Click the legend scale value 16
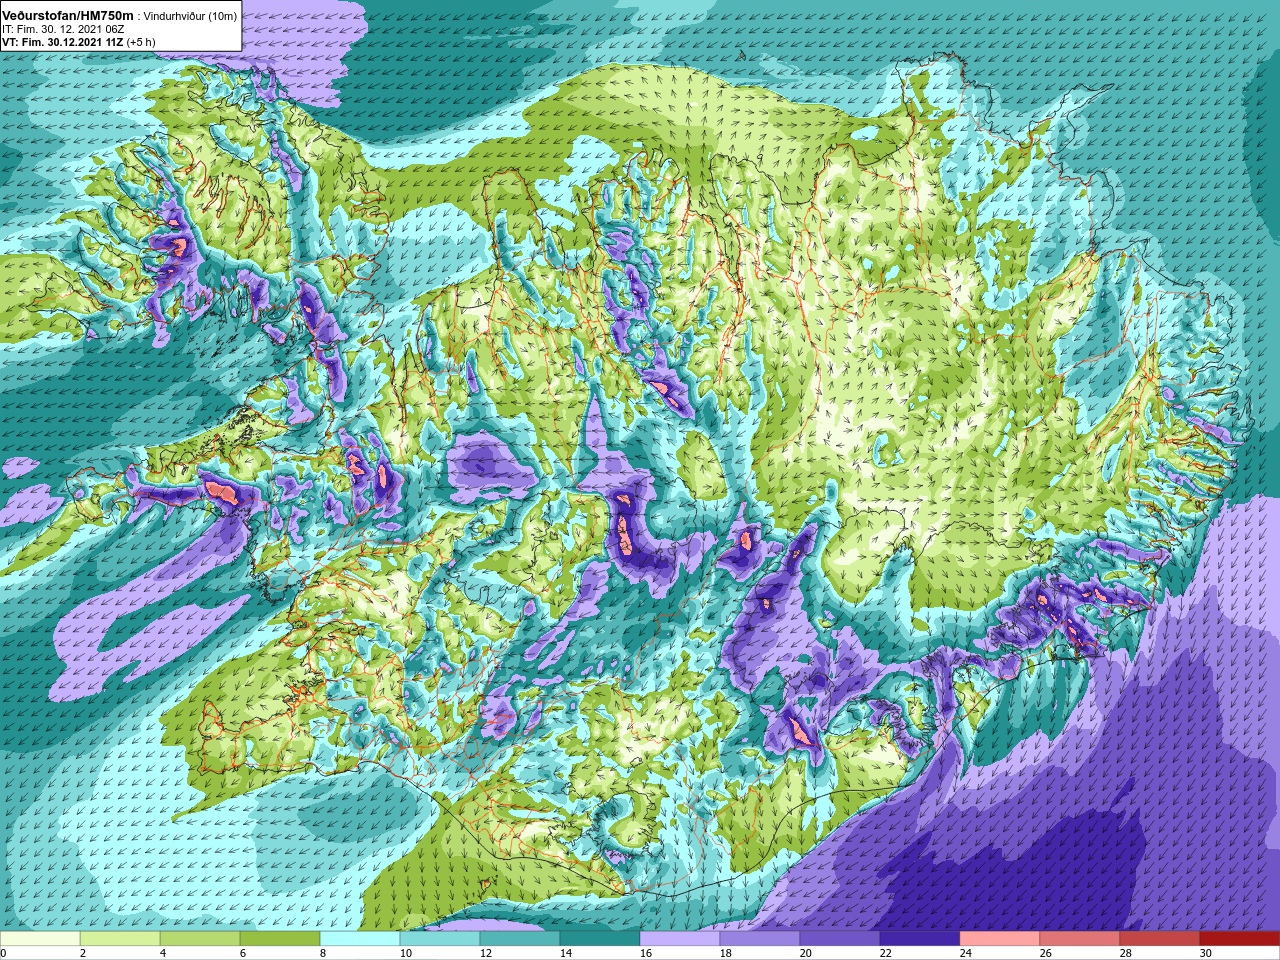 [x=647, y=953]
